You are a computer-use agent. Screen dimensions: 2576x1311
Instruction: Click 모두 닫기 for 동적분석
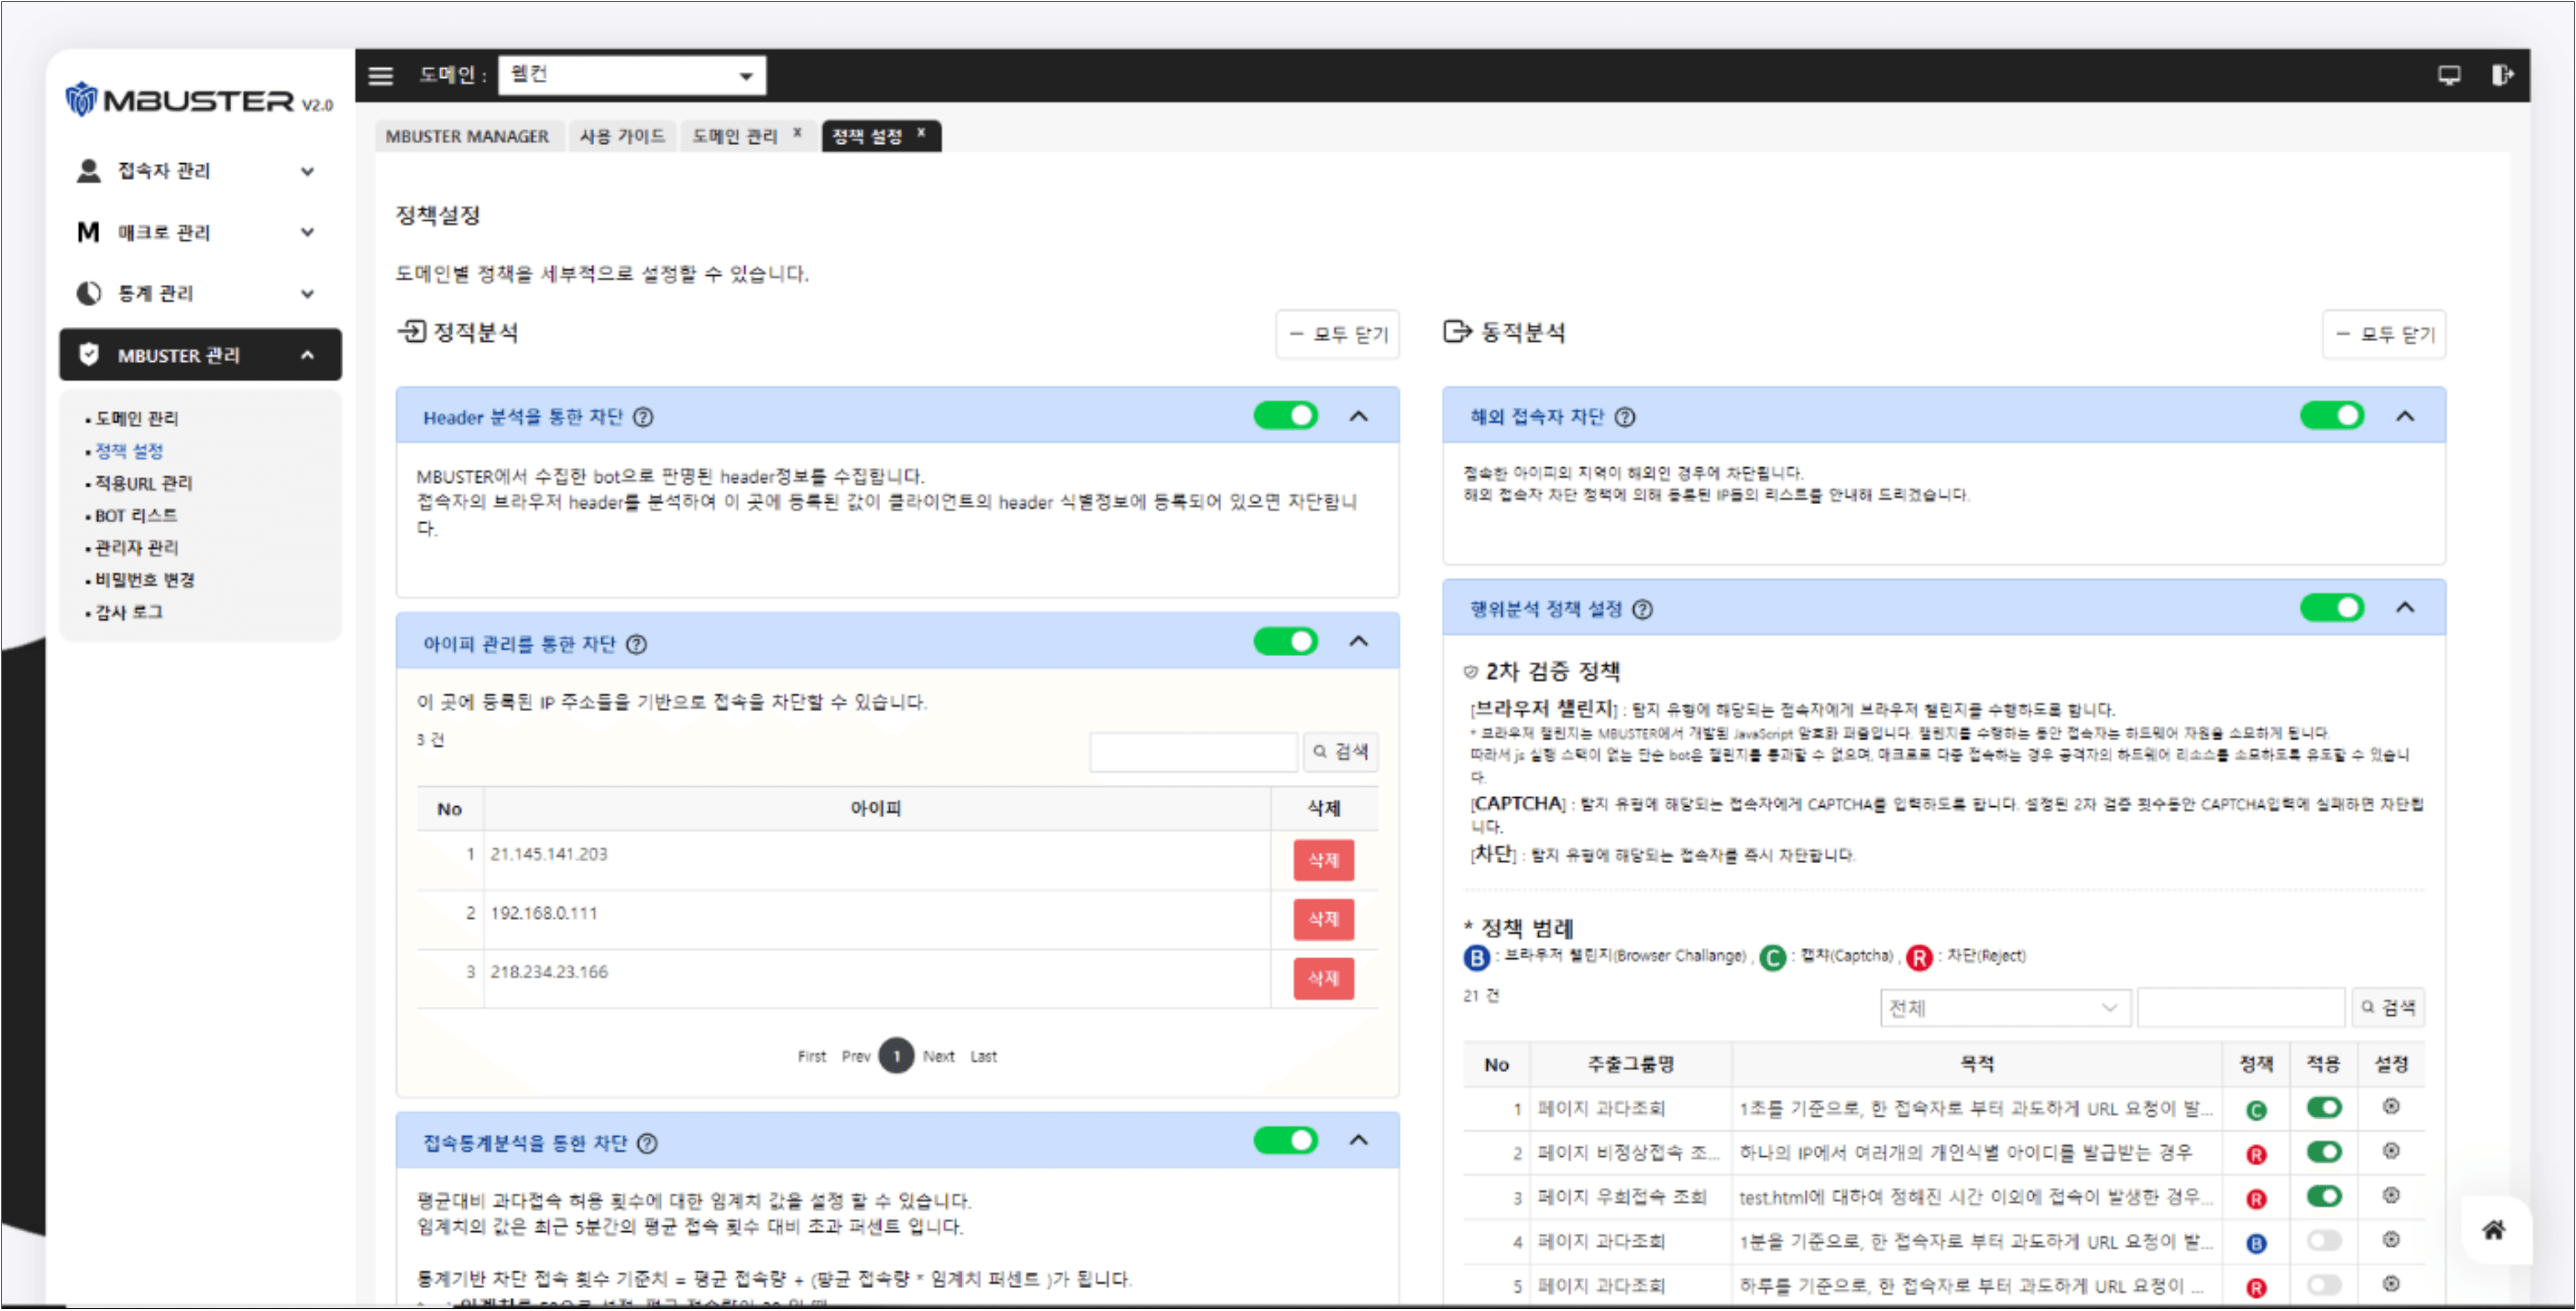tap(2385, 335)
